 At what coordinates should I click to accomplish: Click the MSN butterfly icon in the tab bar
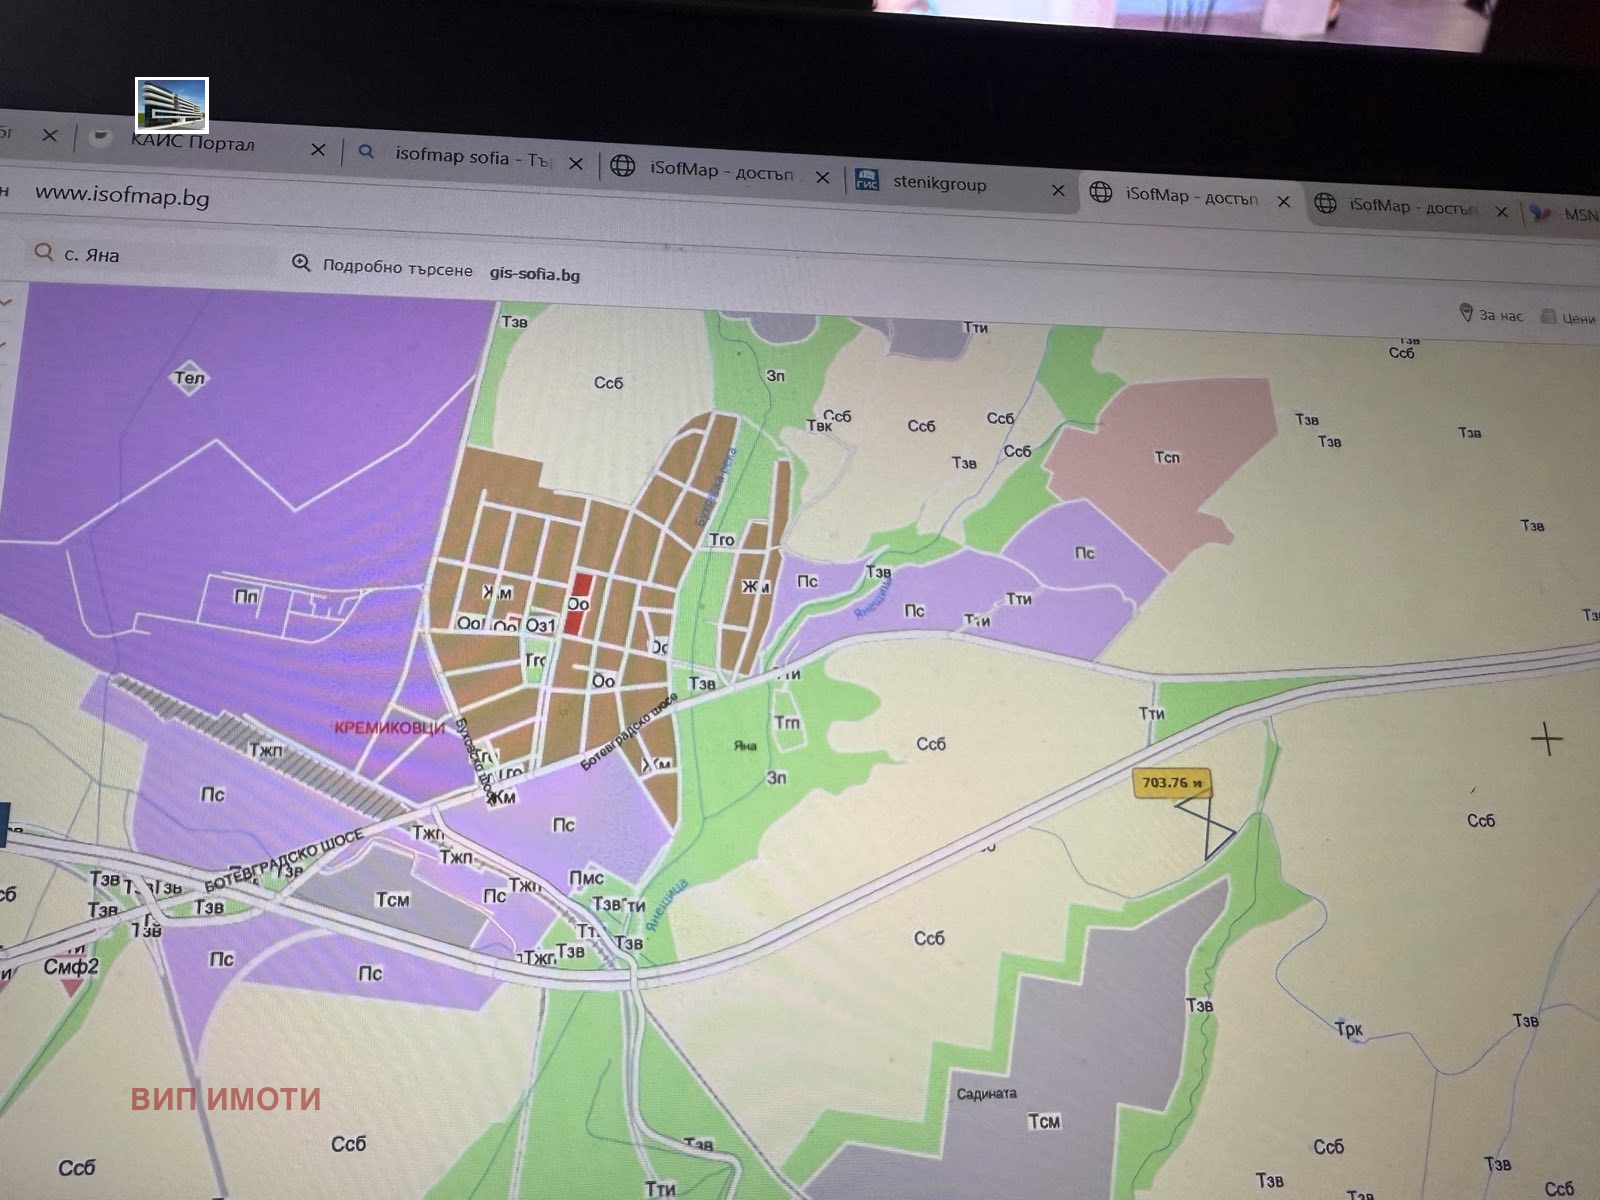(x=1541, y=213)
